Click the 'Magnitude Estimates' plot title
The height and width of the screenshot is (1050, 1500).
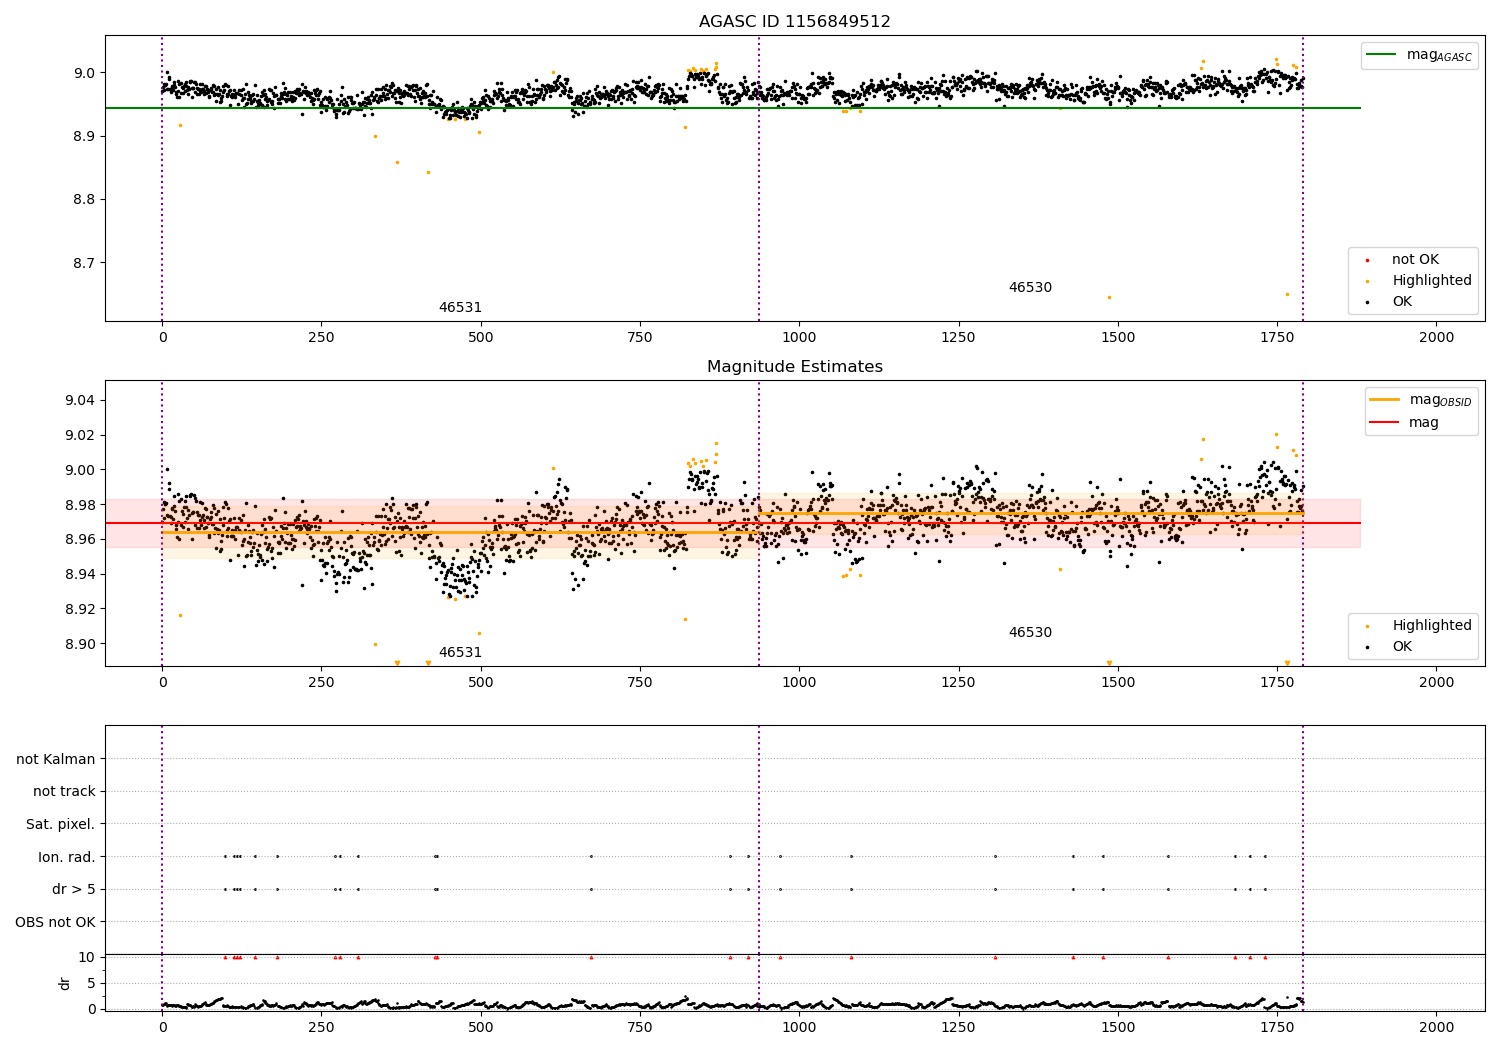794,367
